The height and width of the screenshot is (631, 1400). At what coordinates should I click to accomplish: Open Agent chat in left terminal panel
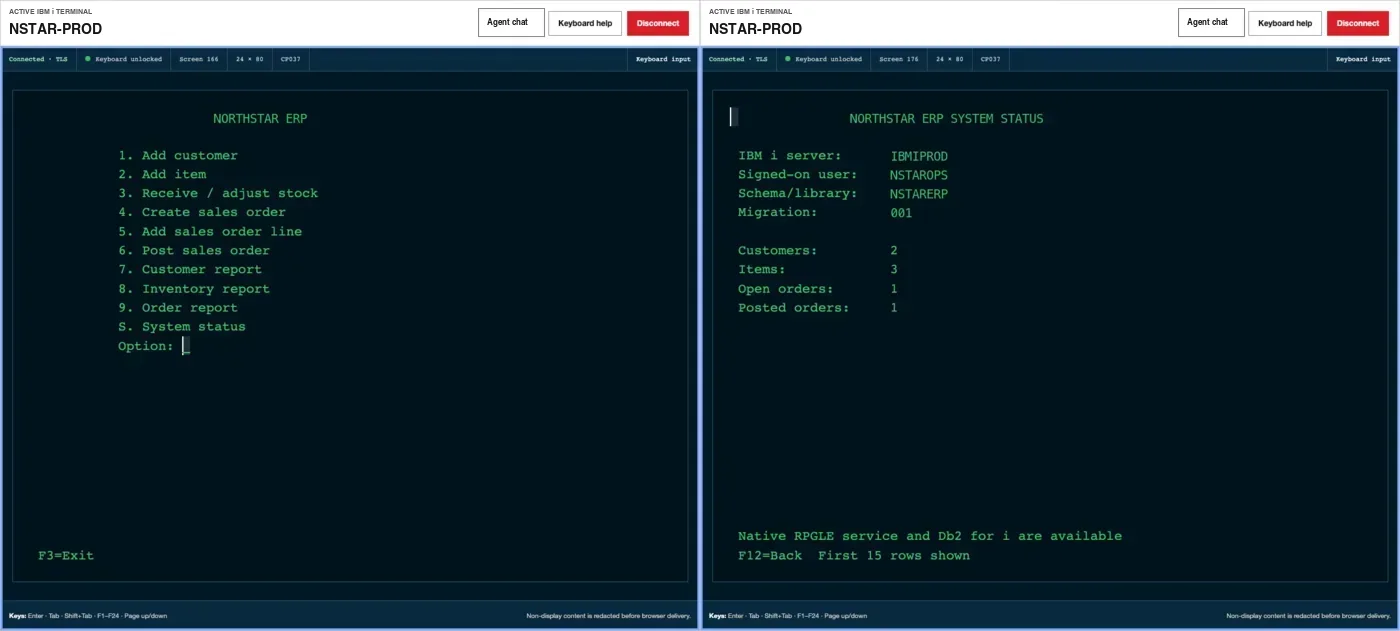511,22
